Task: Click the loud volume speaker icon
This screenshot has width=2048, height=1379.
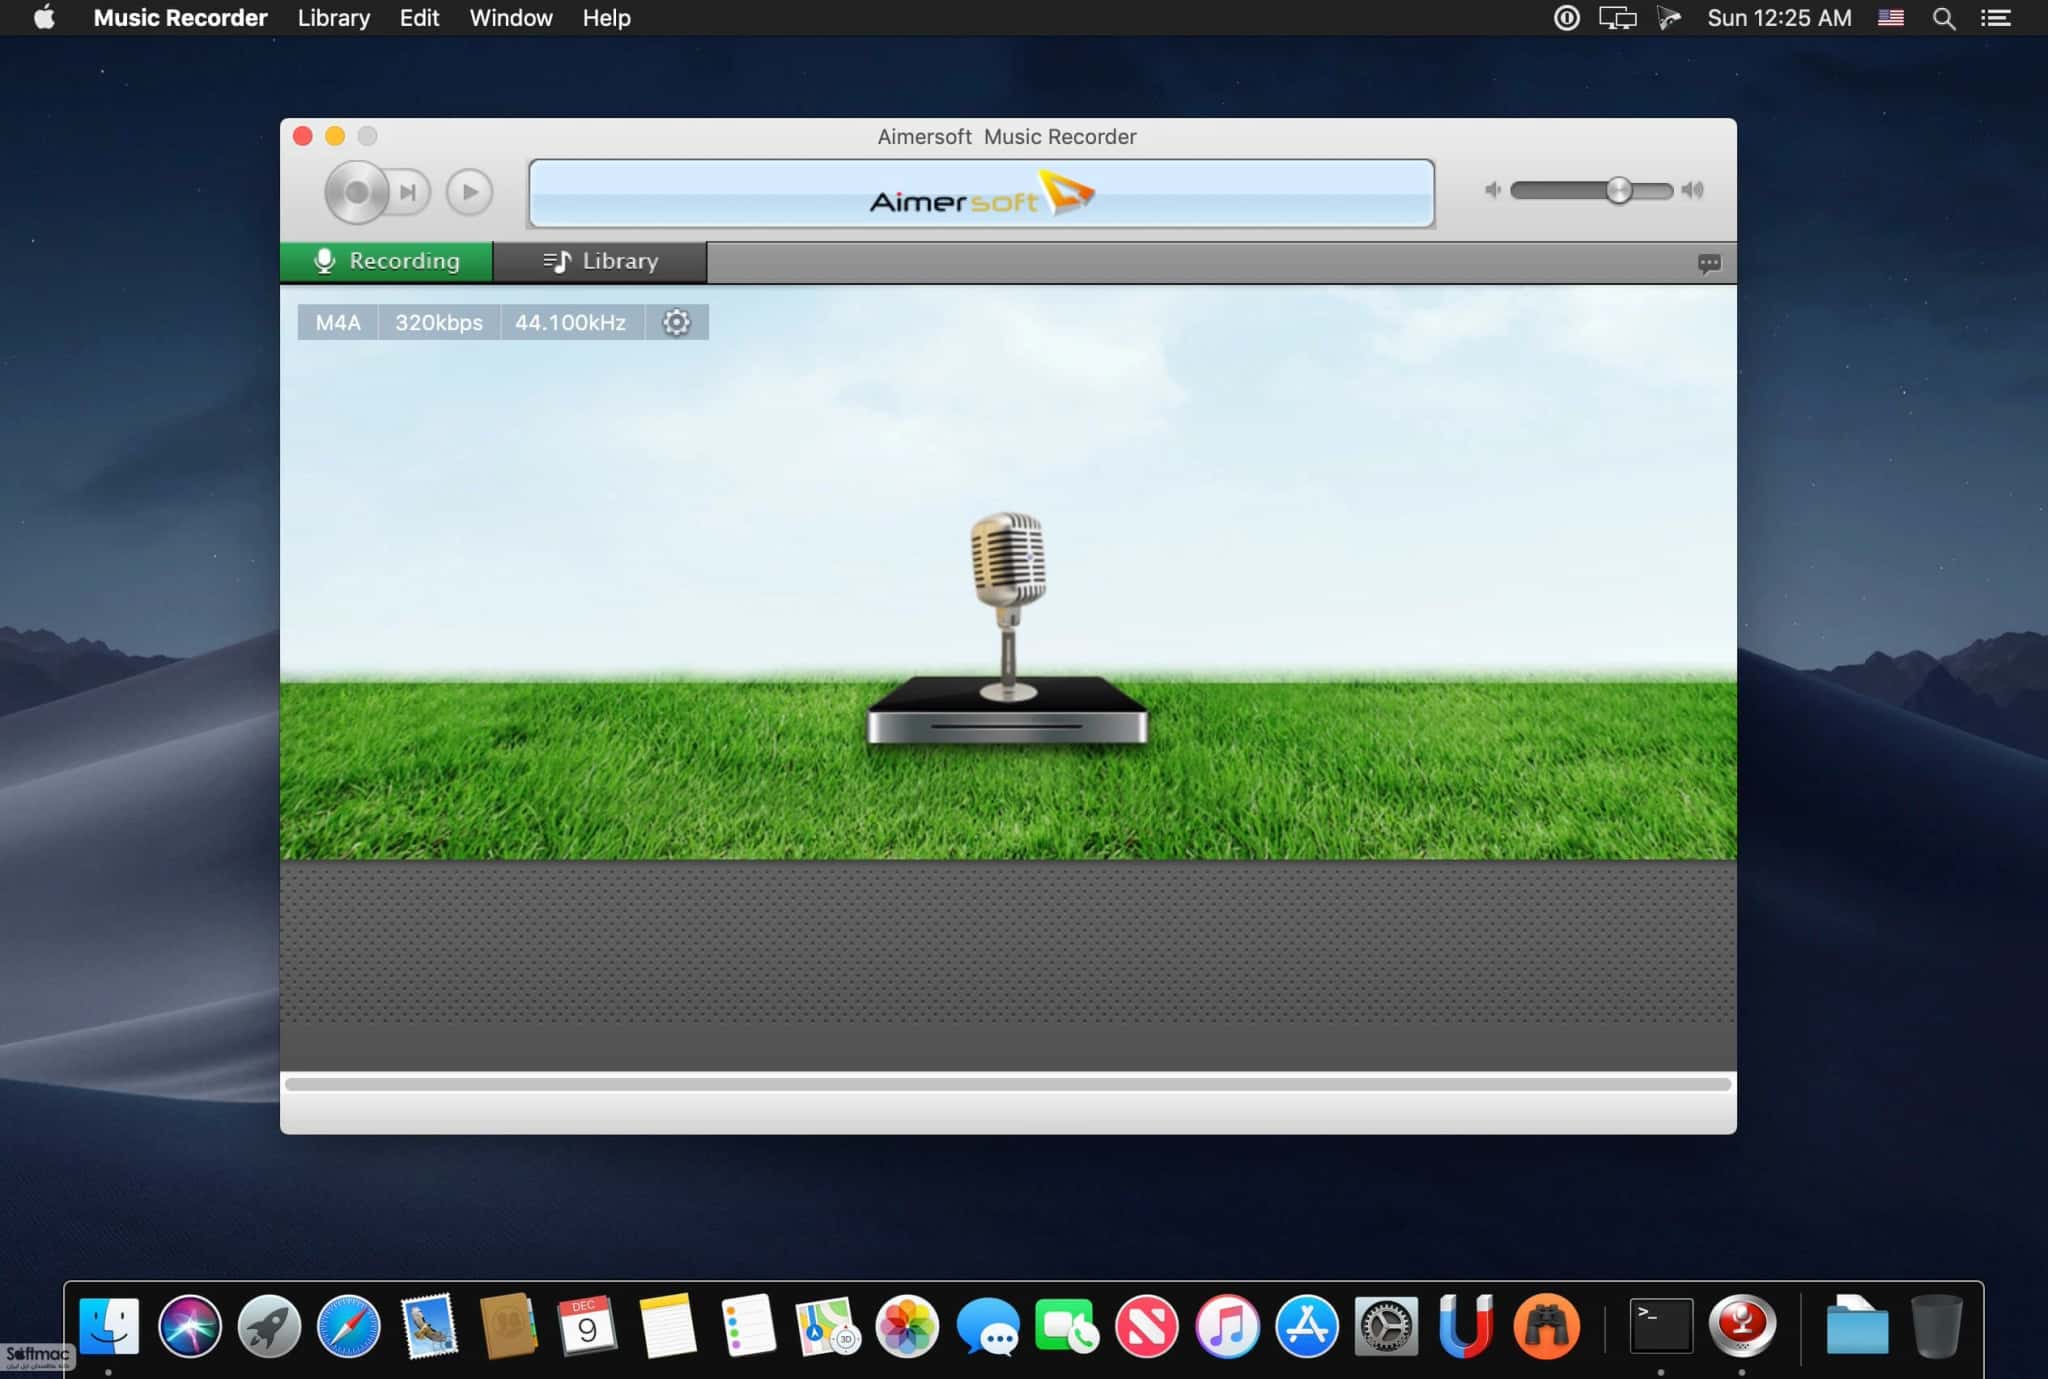Action: point(1692,190)
